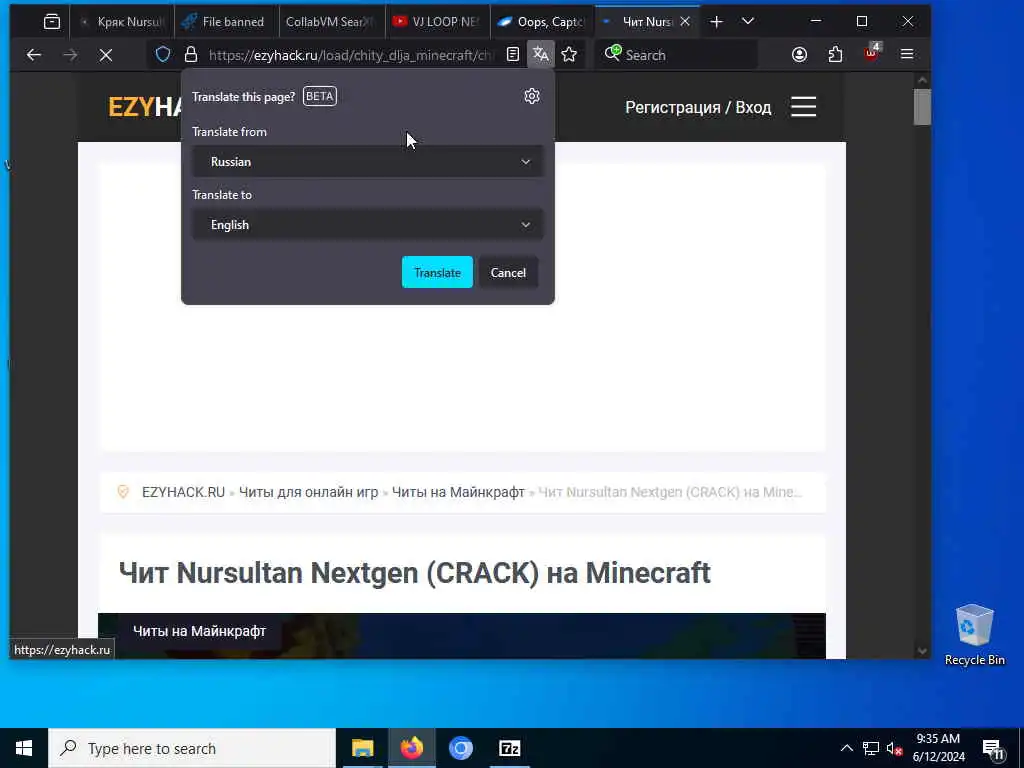Open the taskbar clock and date
The height and width of the screenshot is (768, 1024).
[938, 748]
